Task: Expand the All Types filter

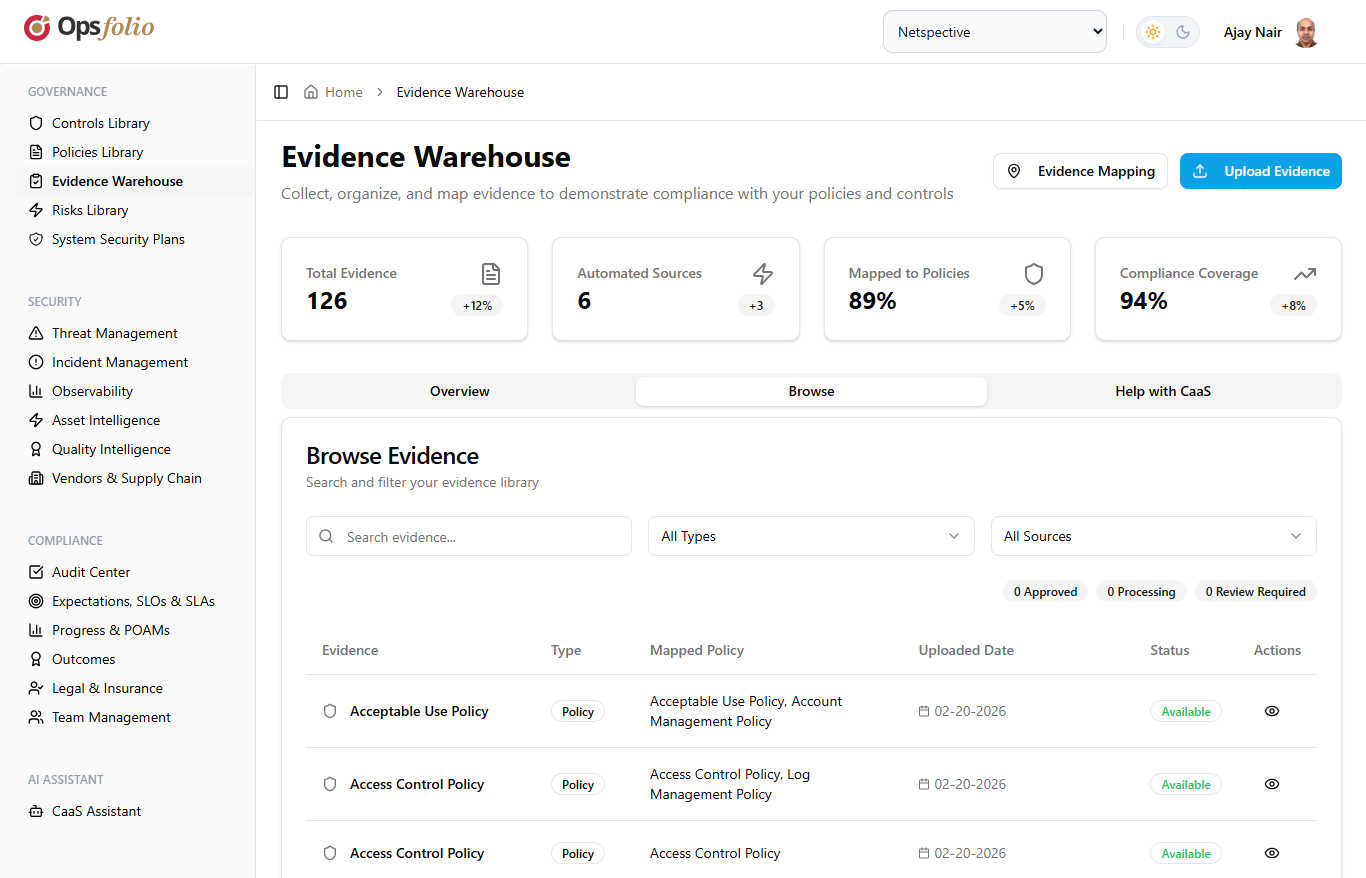Action: point(811,536)
